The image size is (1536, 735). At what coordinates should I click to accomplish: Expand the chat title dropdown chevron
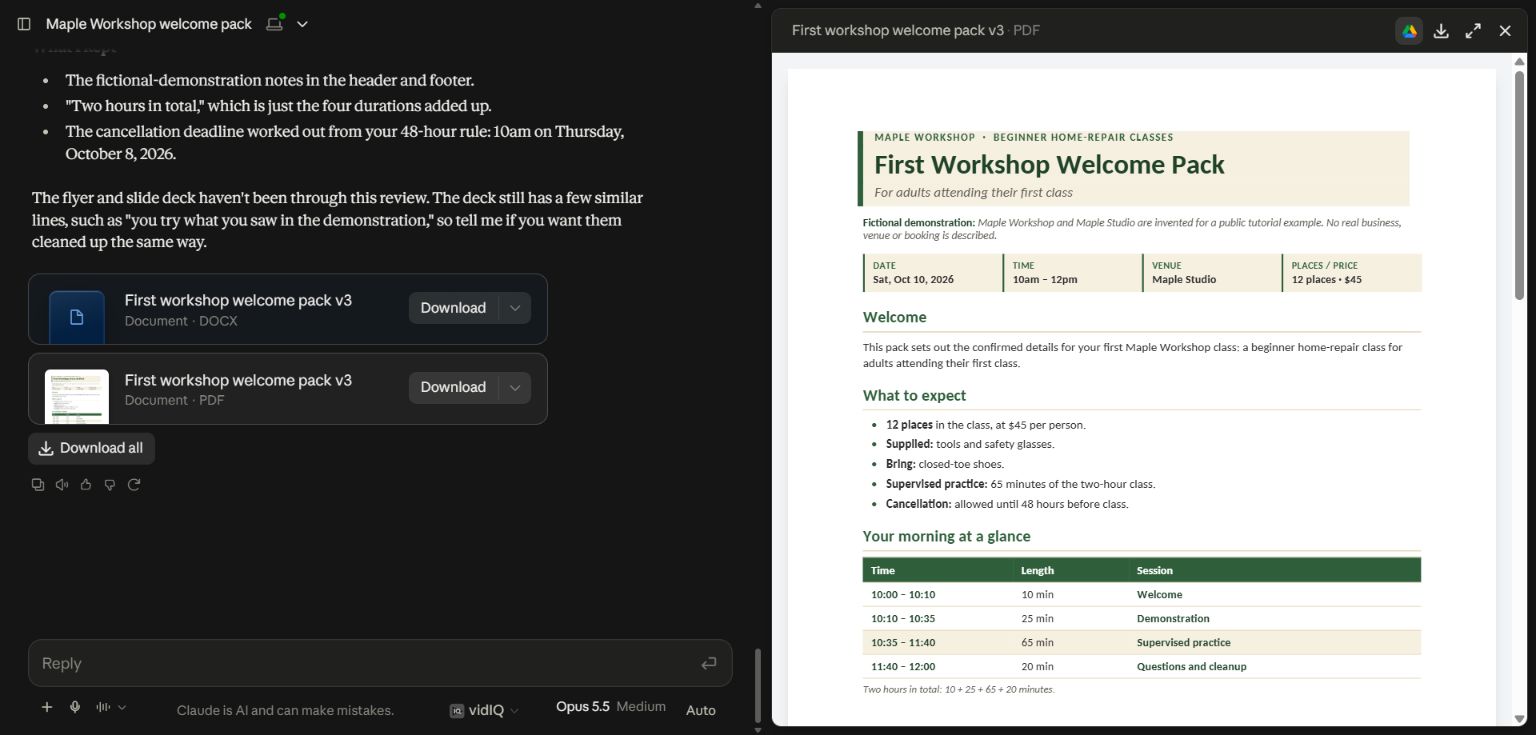(x=303, y=24)
